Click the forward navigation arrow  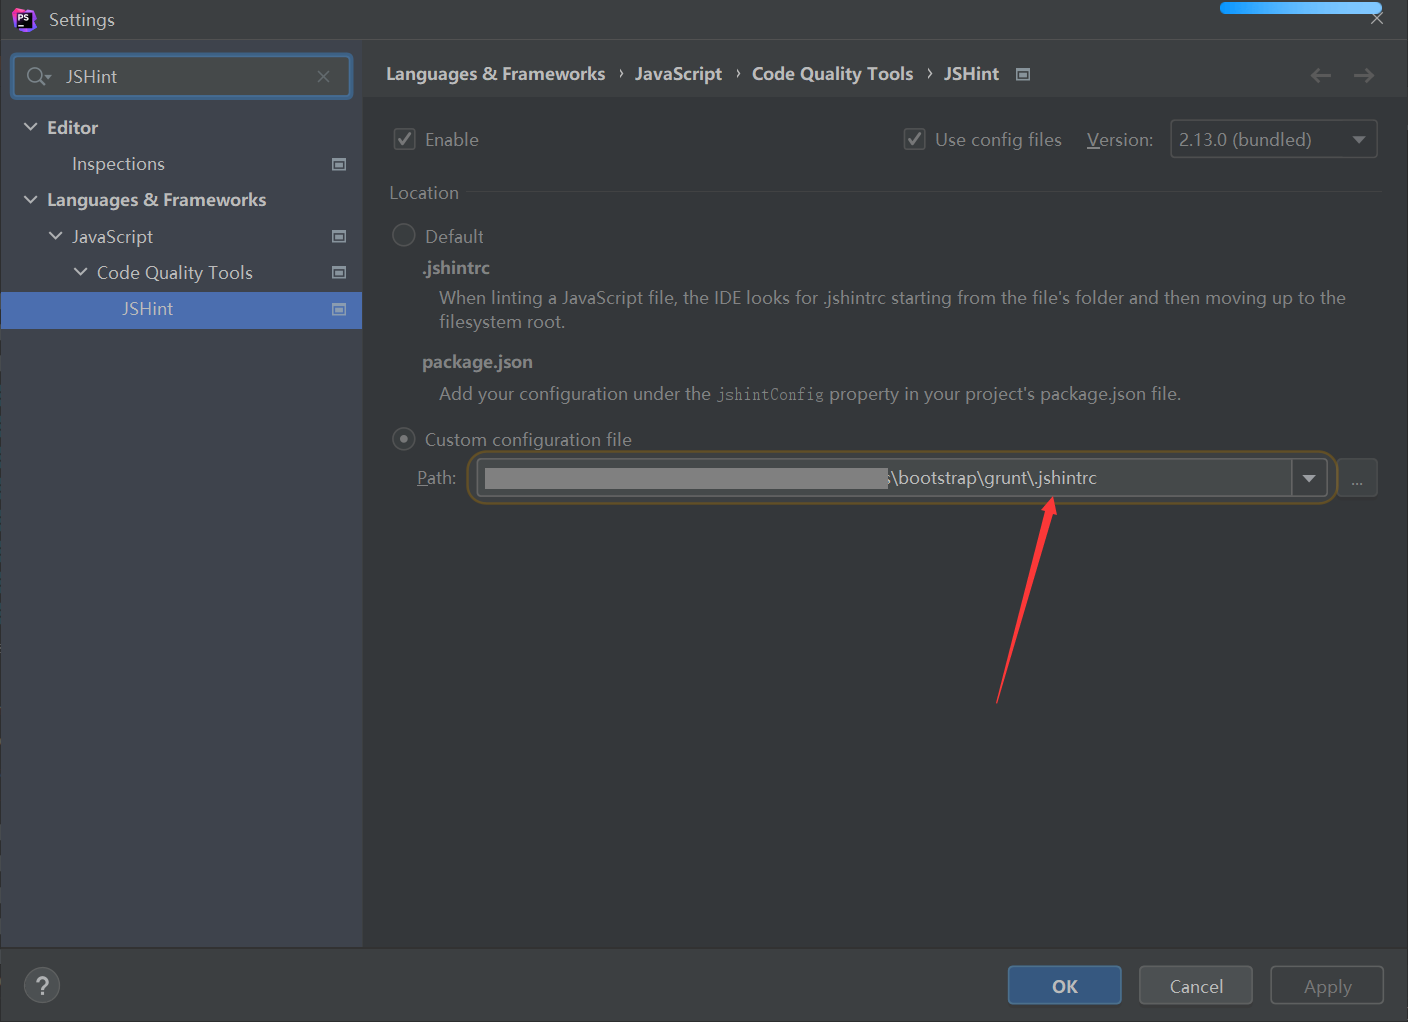1363,74
